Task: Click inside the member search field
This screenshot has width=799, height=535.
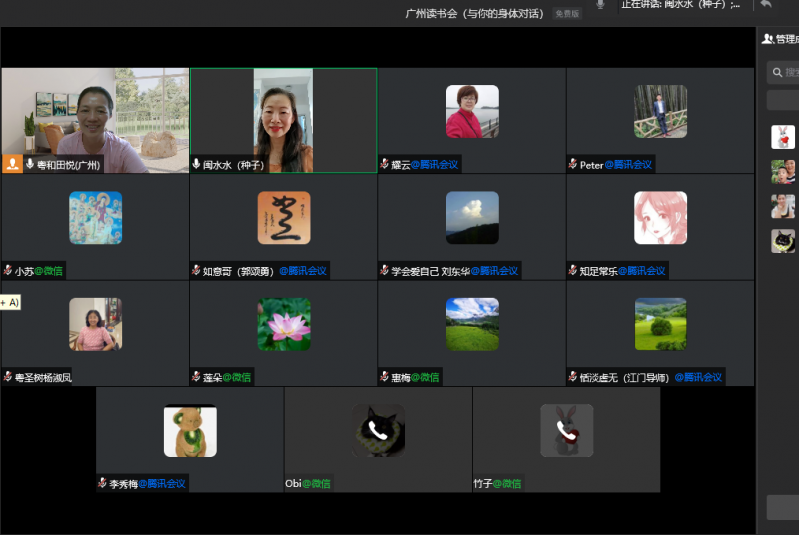Action: tap(791, 72)
